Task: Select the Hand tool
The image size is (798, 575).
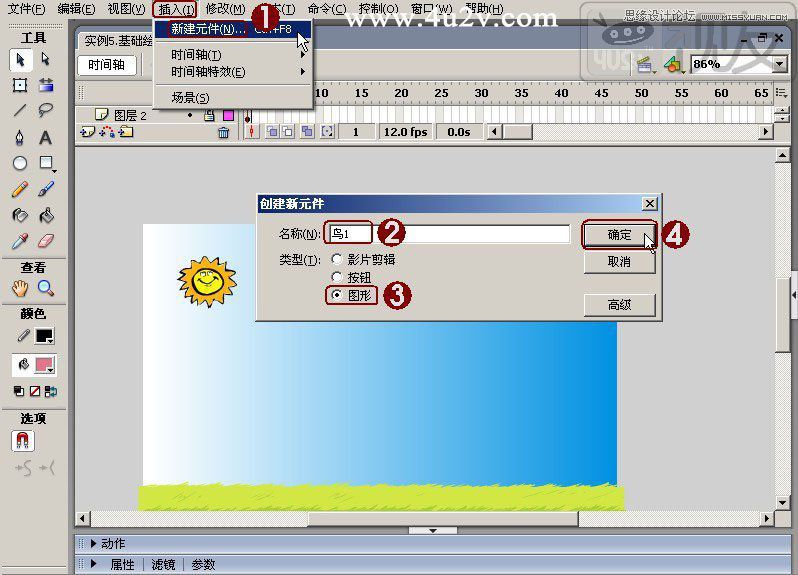Action: (19, 289)
